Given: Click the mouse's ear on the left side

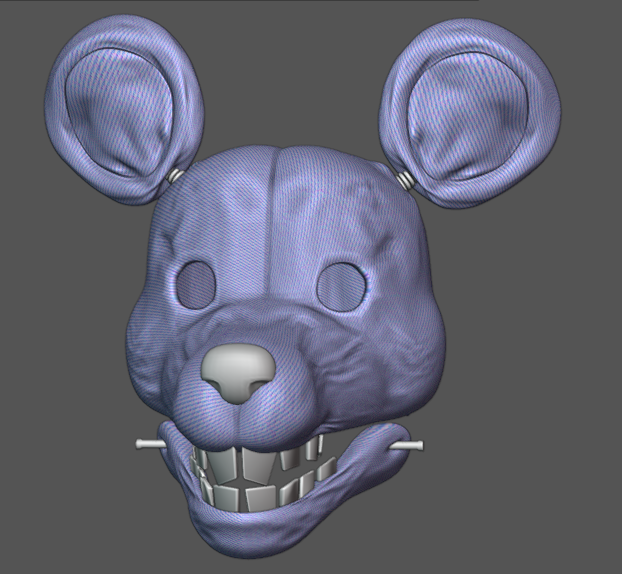Looking at the screenshot, I should coord(124,110).
